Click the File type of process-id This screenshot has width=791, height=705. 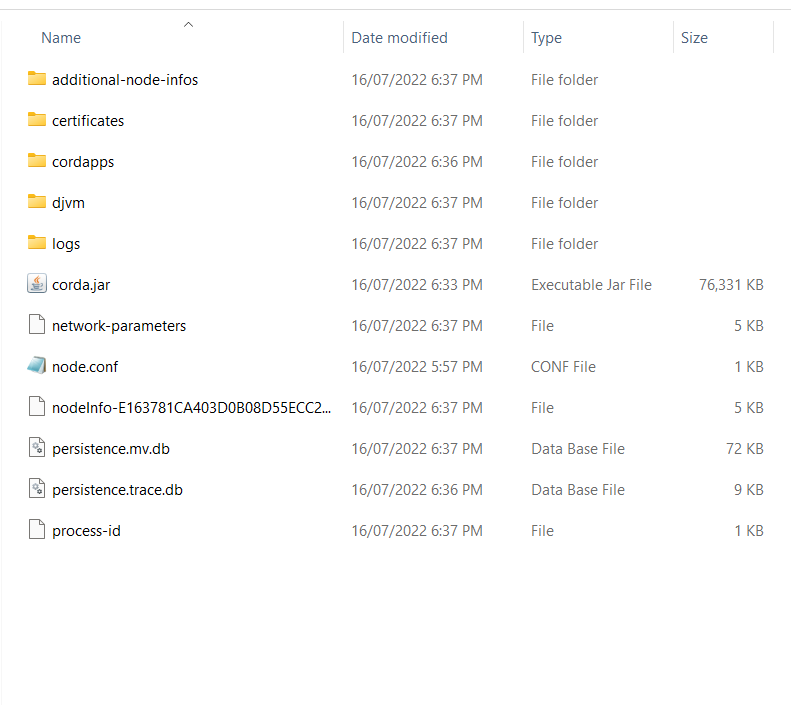click(542, 531)
